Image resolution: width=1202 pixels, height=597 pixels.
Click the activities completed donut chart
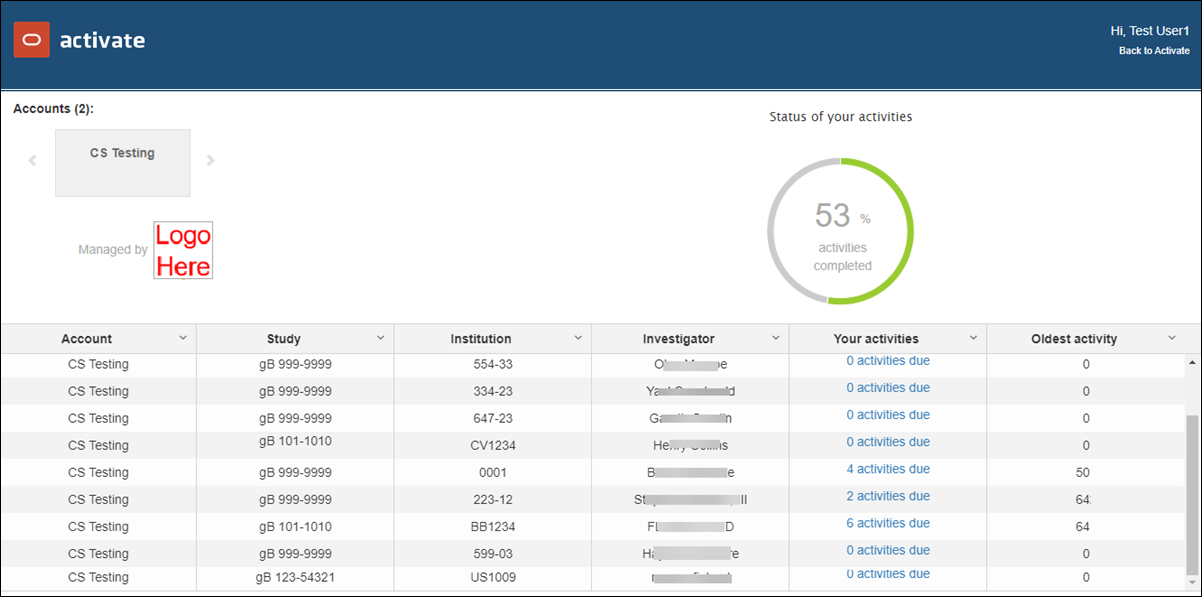pyautogui.click(x=841, y=230)
